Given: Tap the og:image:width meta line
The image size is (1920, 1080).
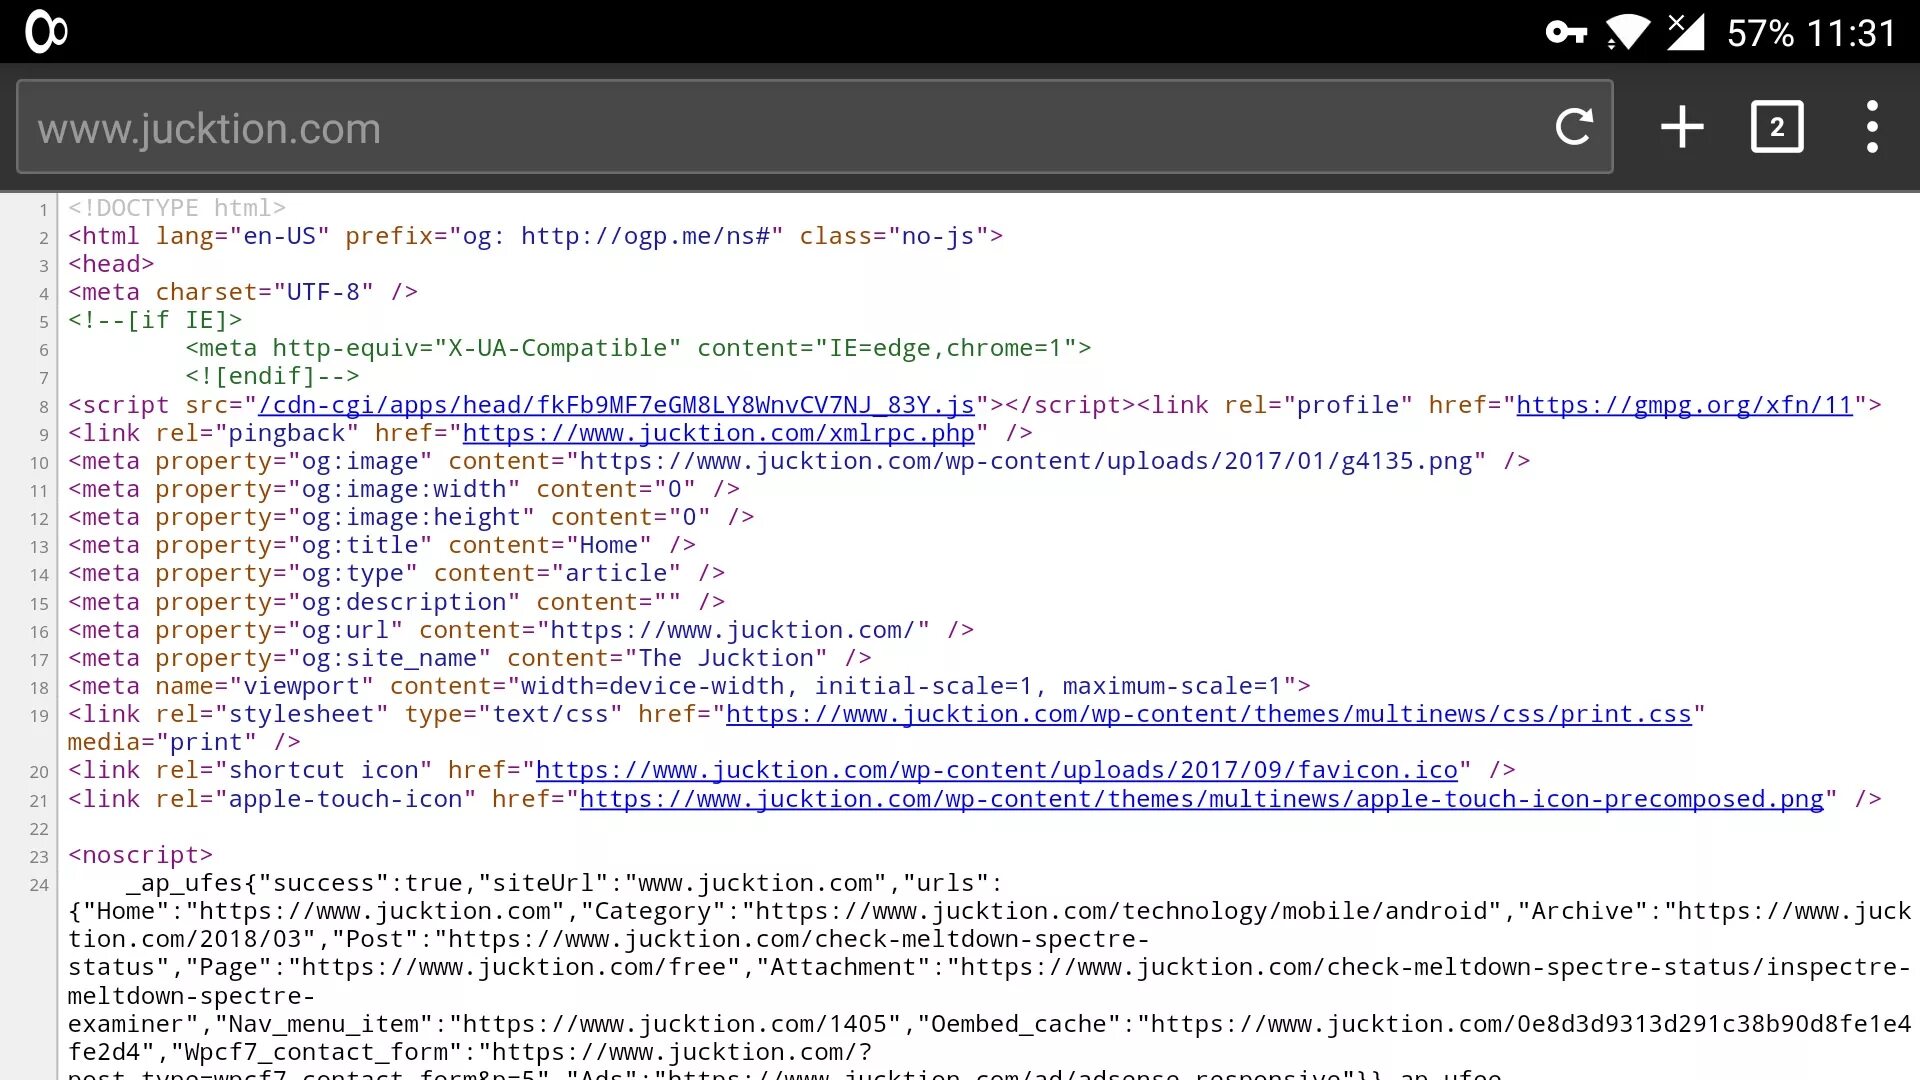Looking at the screenshot, I should (404, 489).
